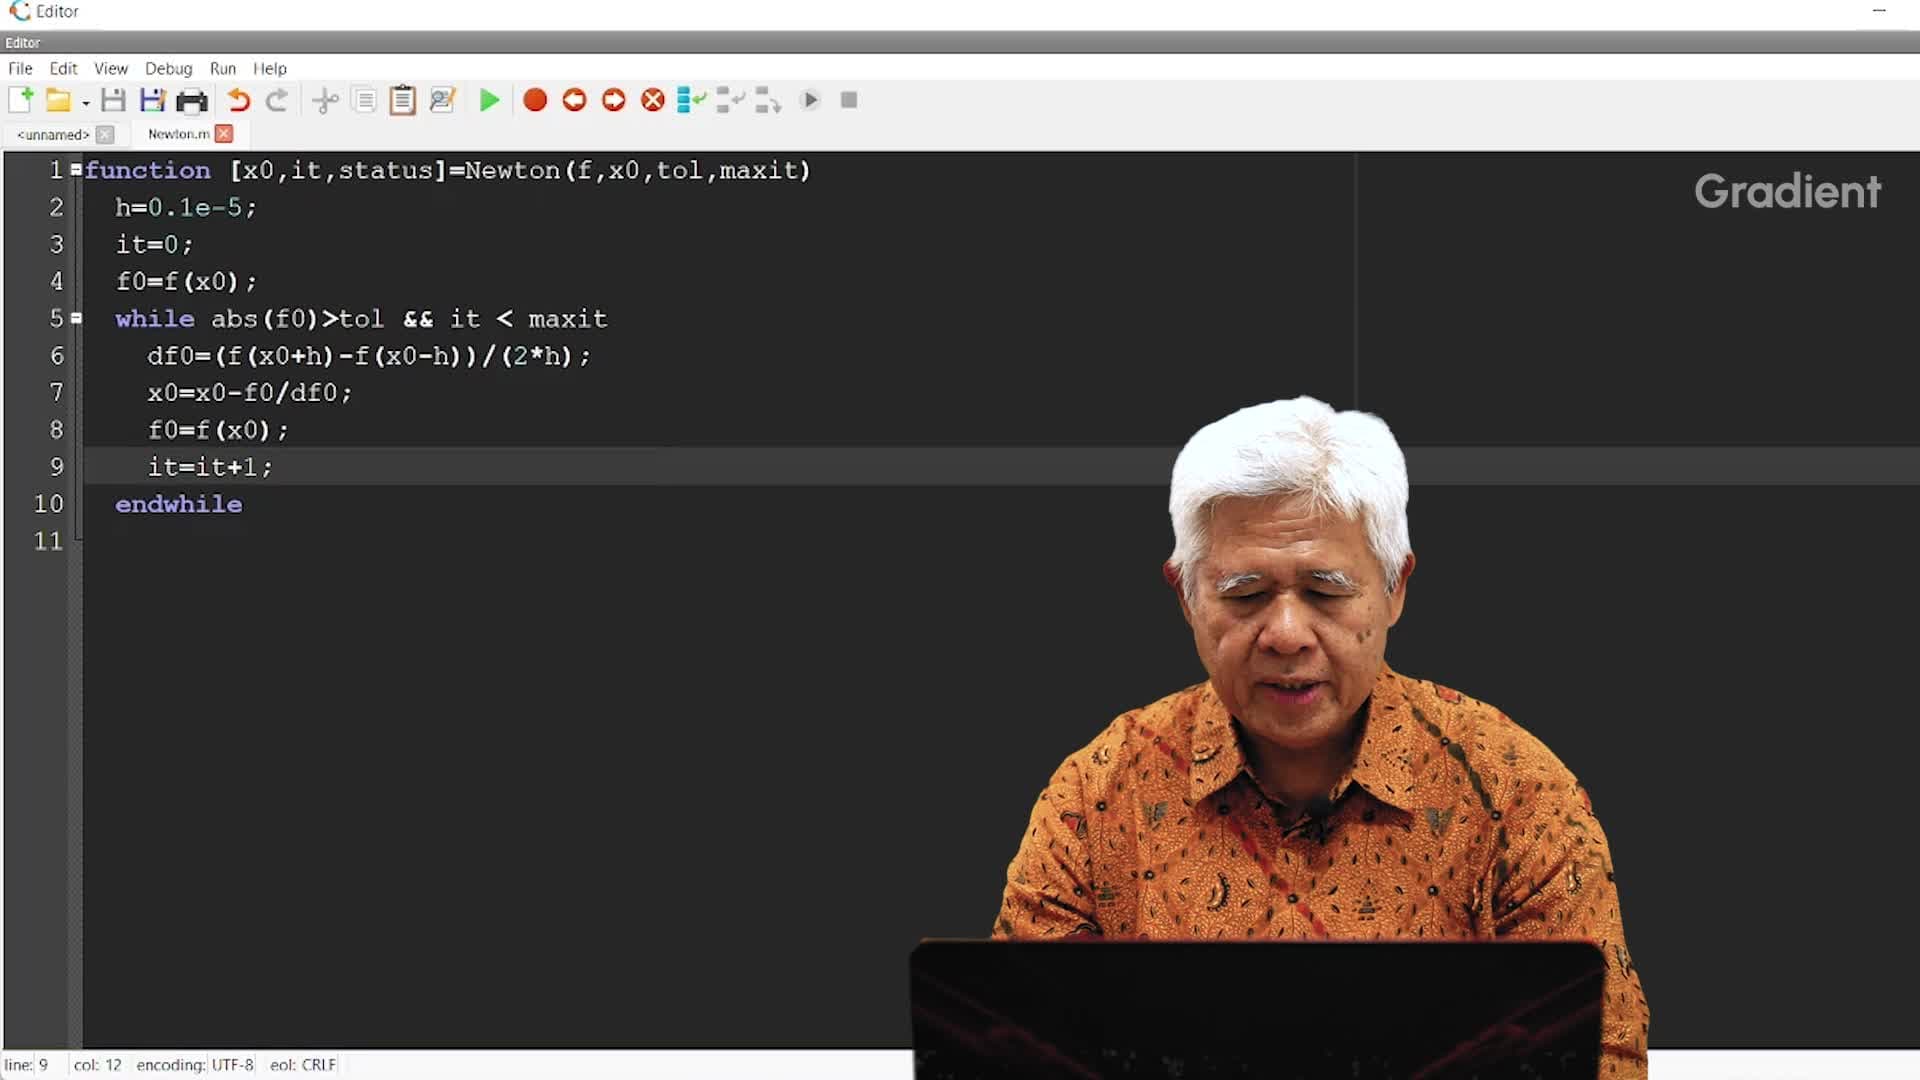This screenshot has height=1080, width=1920.
Task: Click the 'while' keyword in code
Action: 155,318
